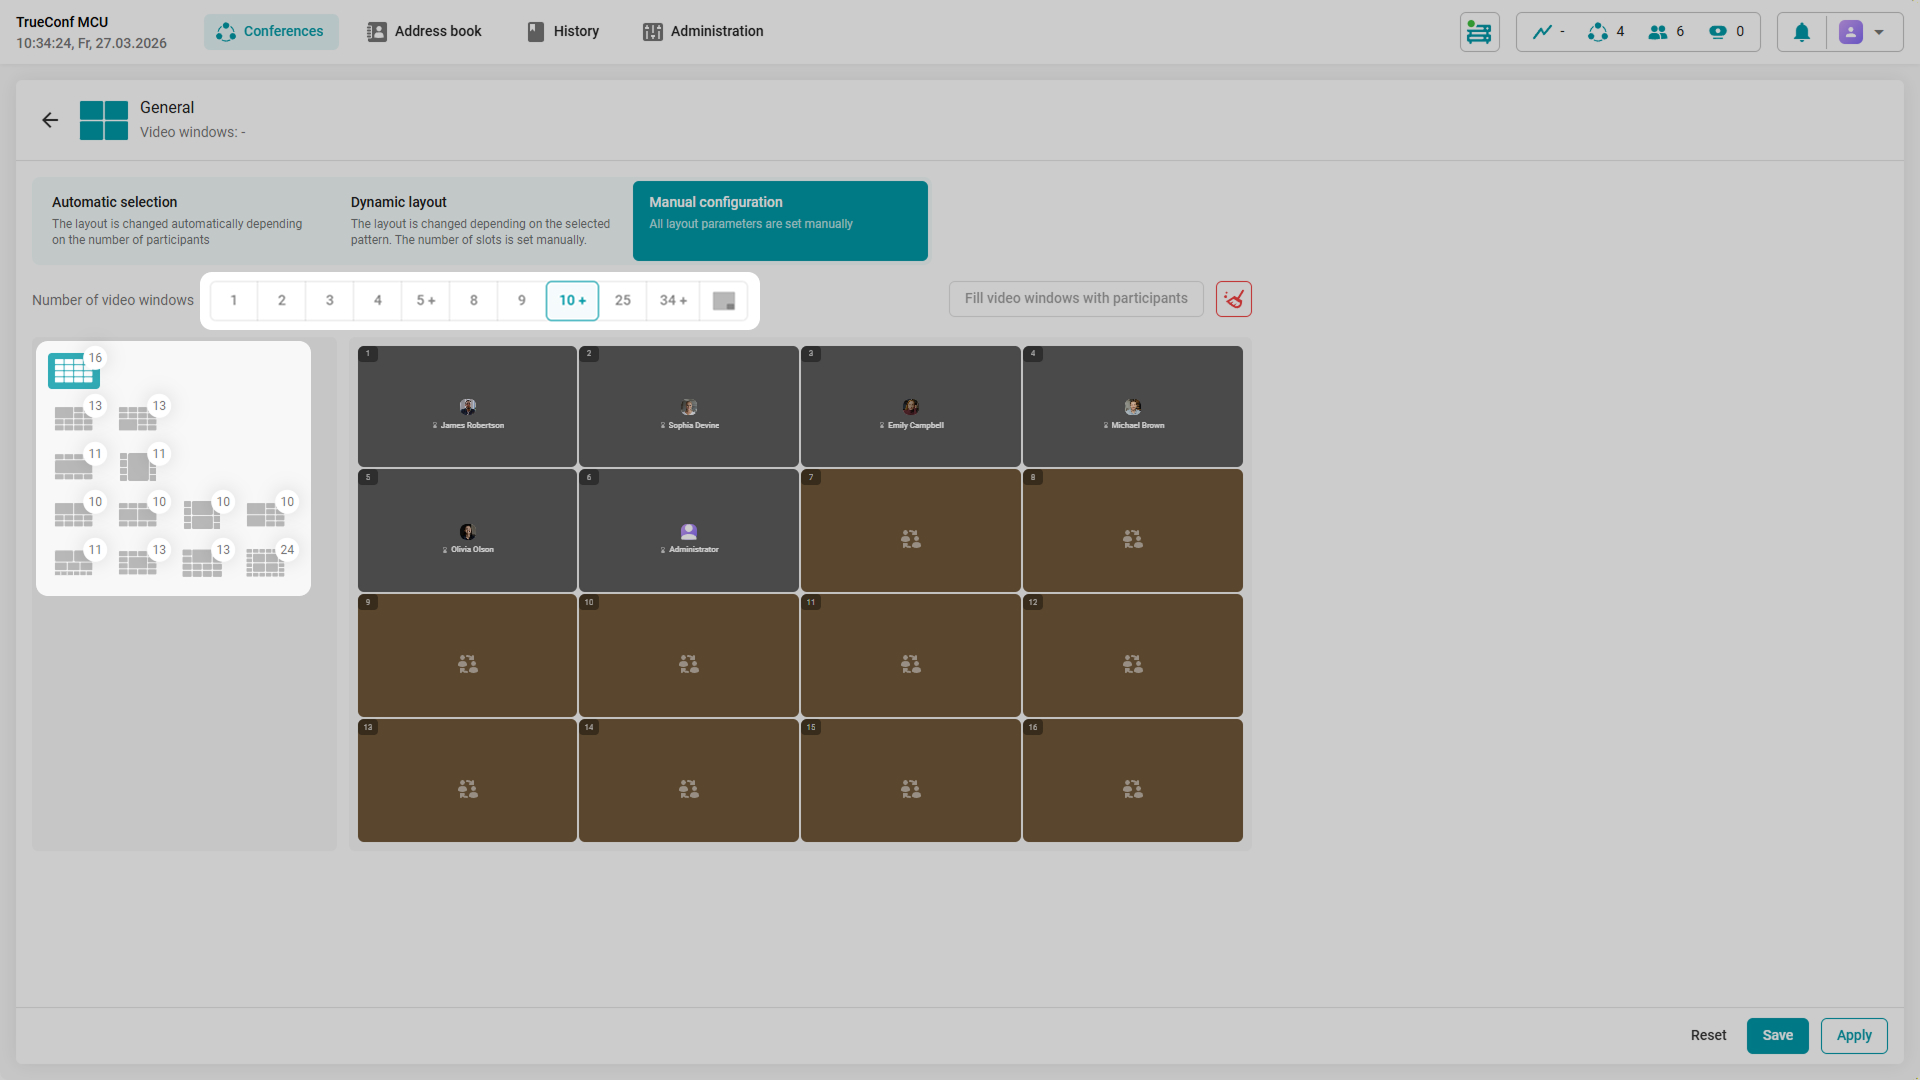1920x1080 pixels.
Task: Expand the user account dropdown arrow
Action: tap(1879, 32)
